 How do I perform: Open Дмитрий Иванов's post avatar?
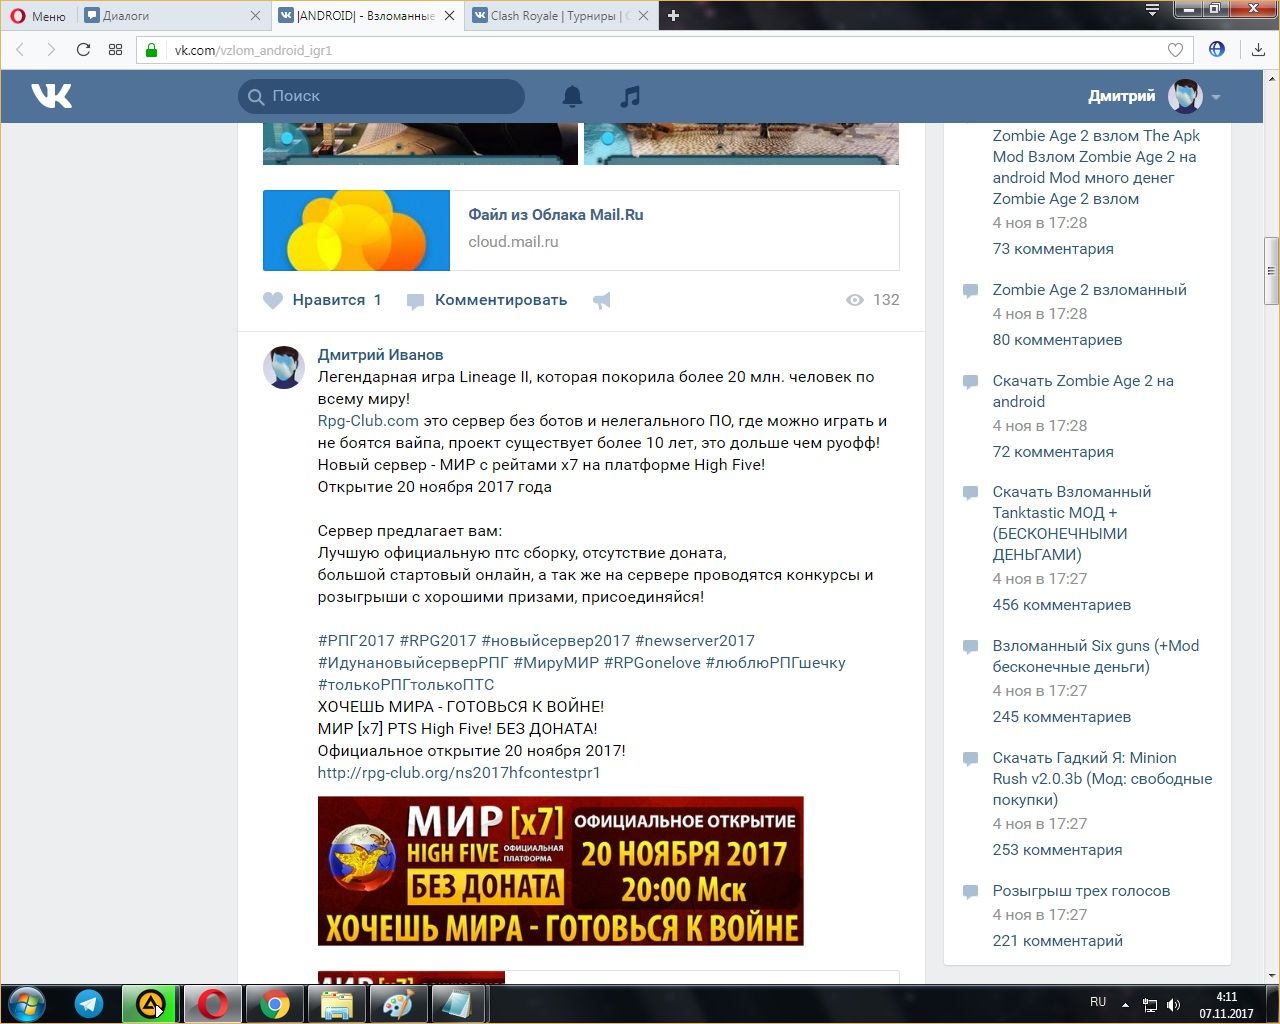[x=284, y=367]
